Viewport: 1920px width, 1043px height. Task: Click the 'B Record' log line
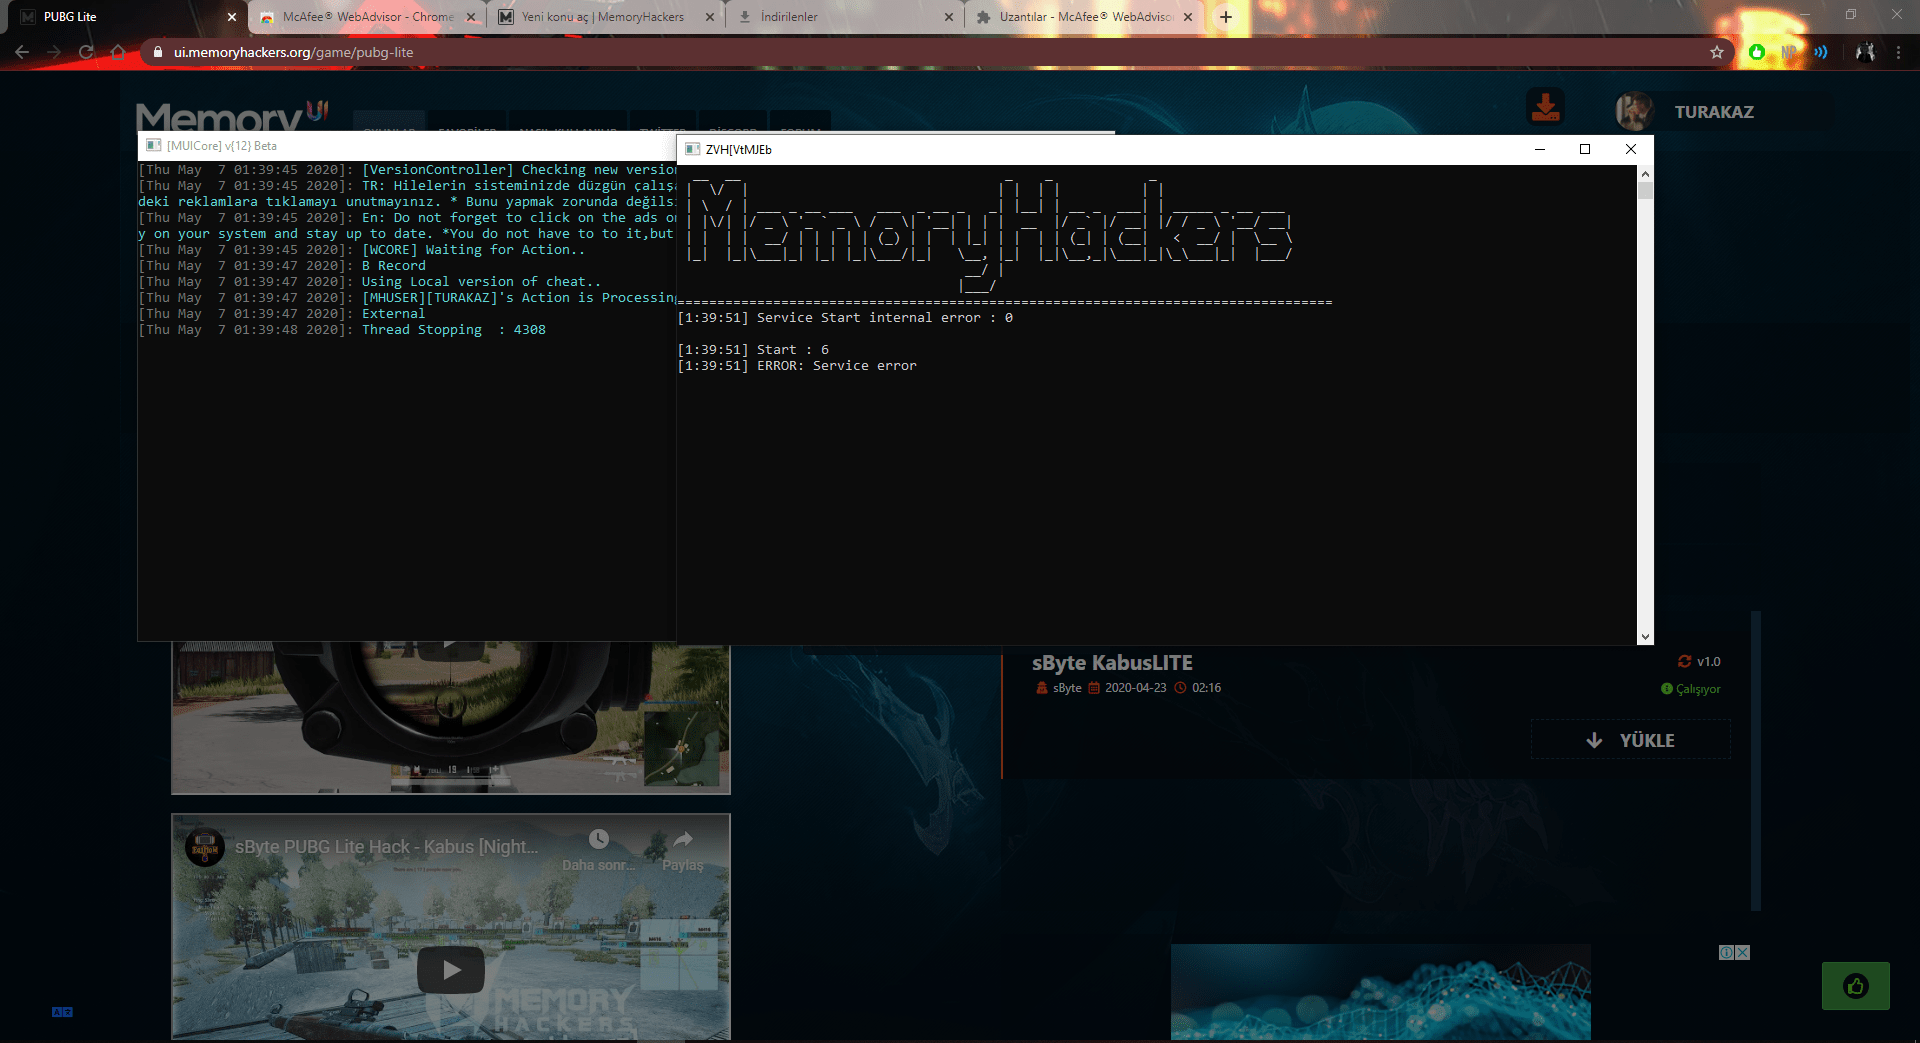point(282,266)
